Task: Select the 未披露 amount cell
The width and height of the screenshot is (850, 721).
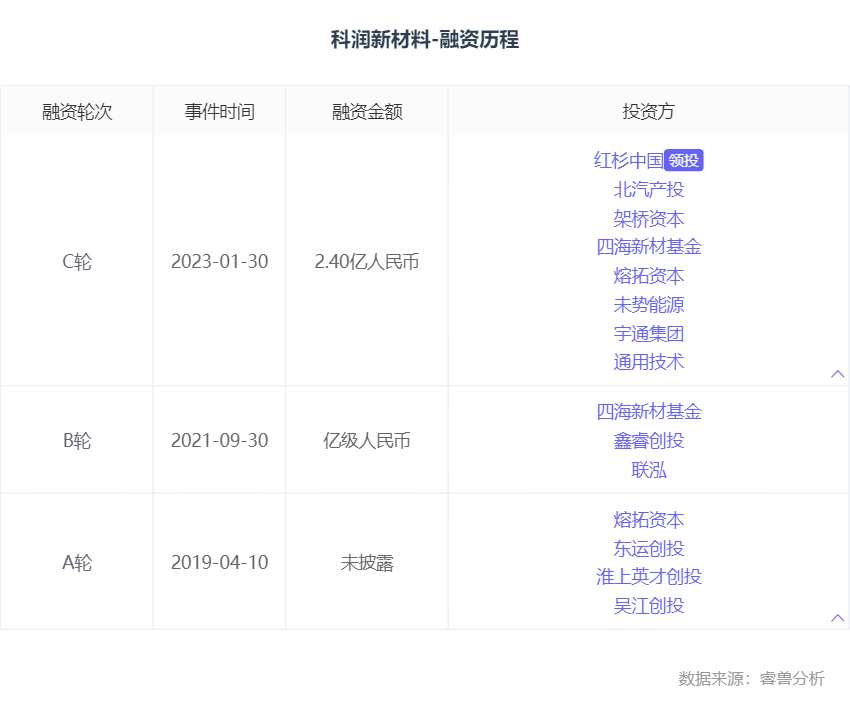Action: tap(367, 563)
